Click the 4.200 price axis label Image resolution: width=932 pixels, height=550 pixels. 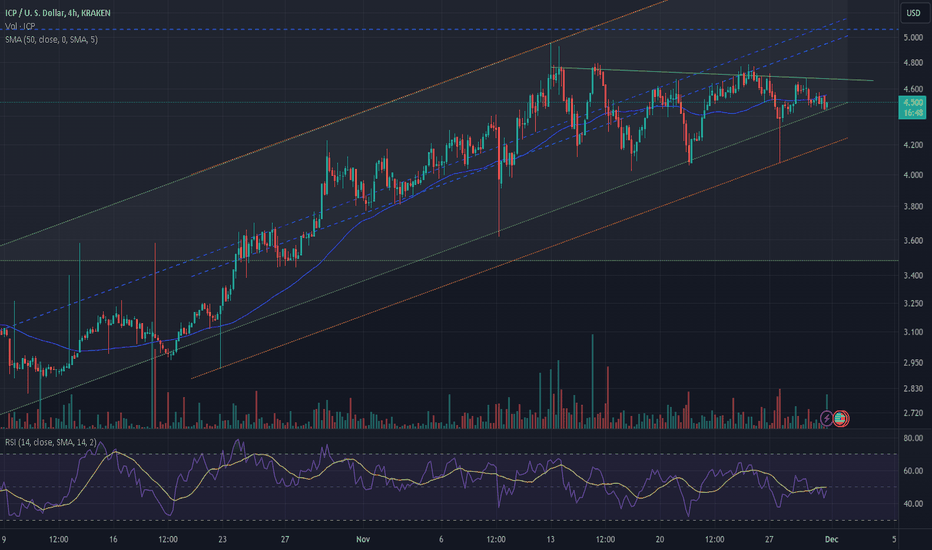(912, 144)
